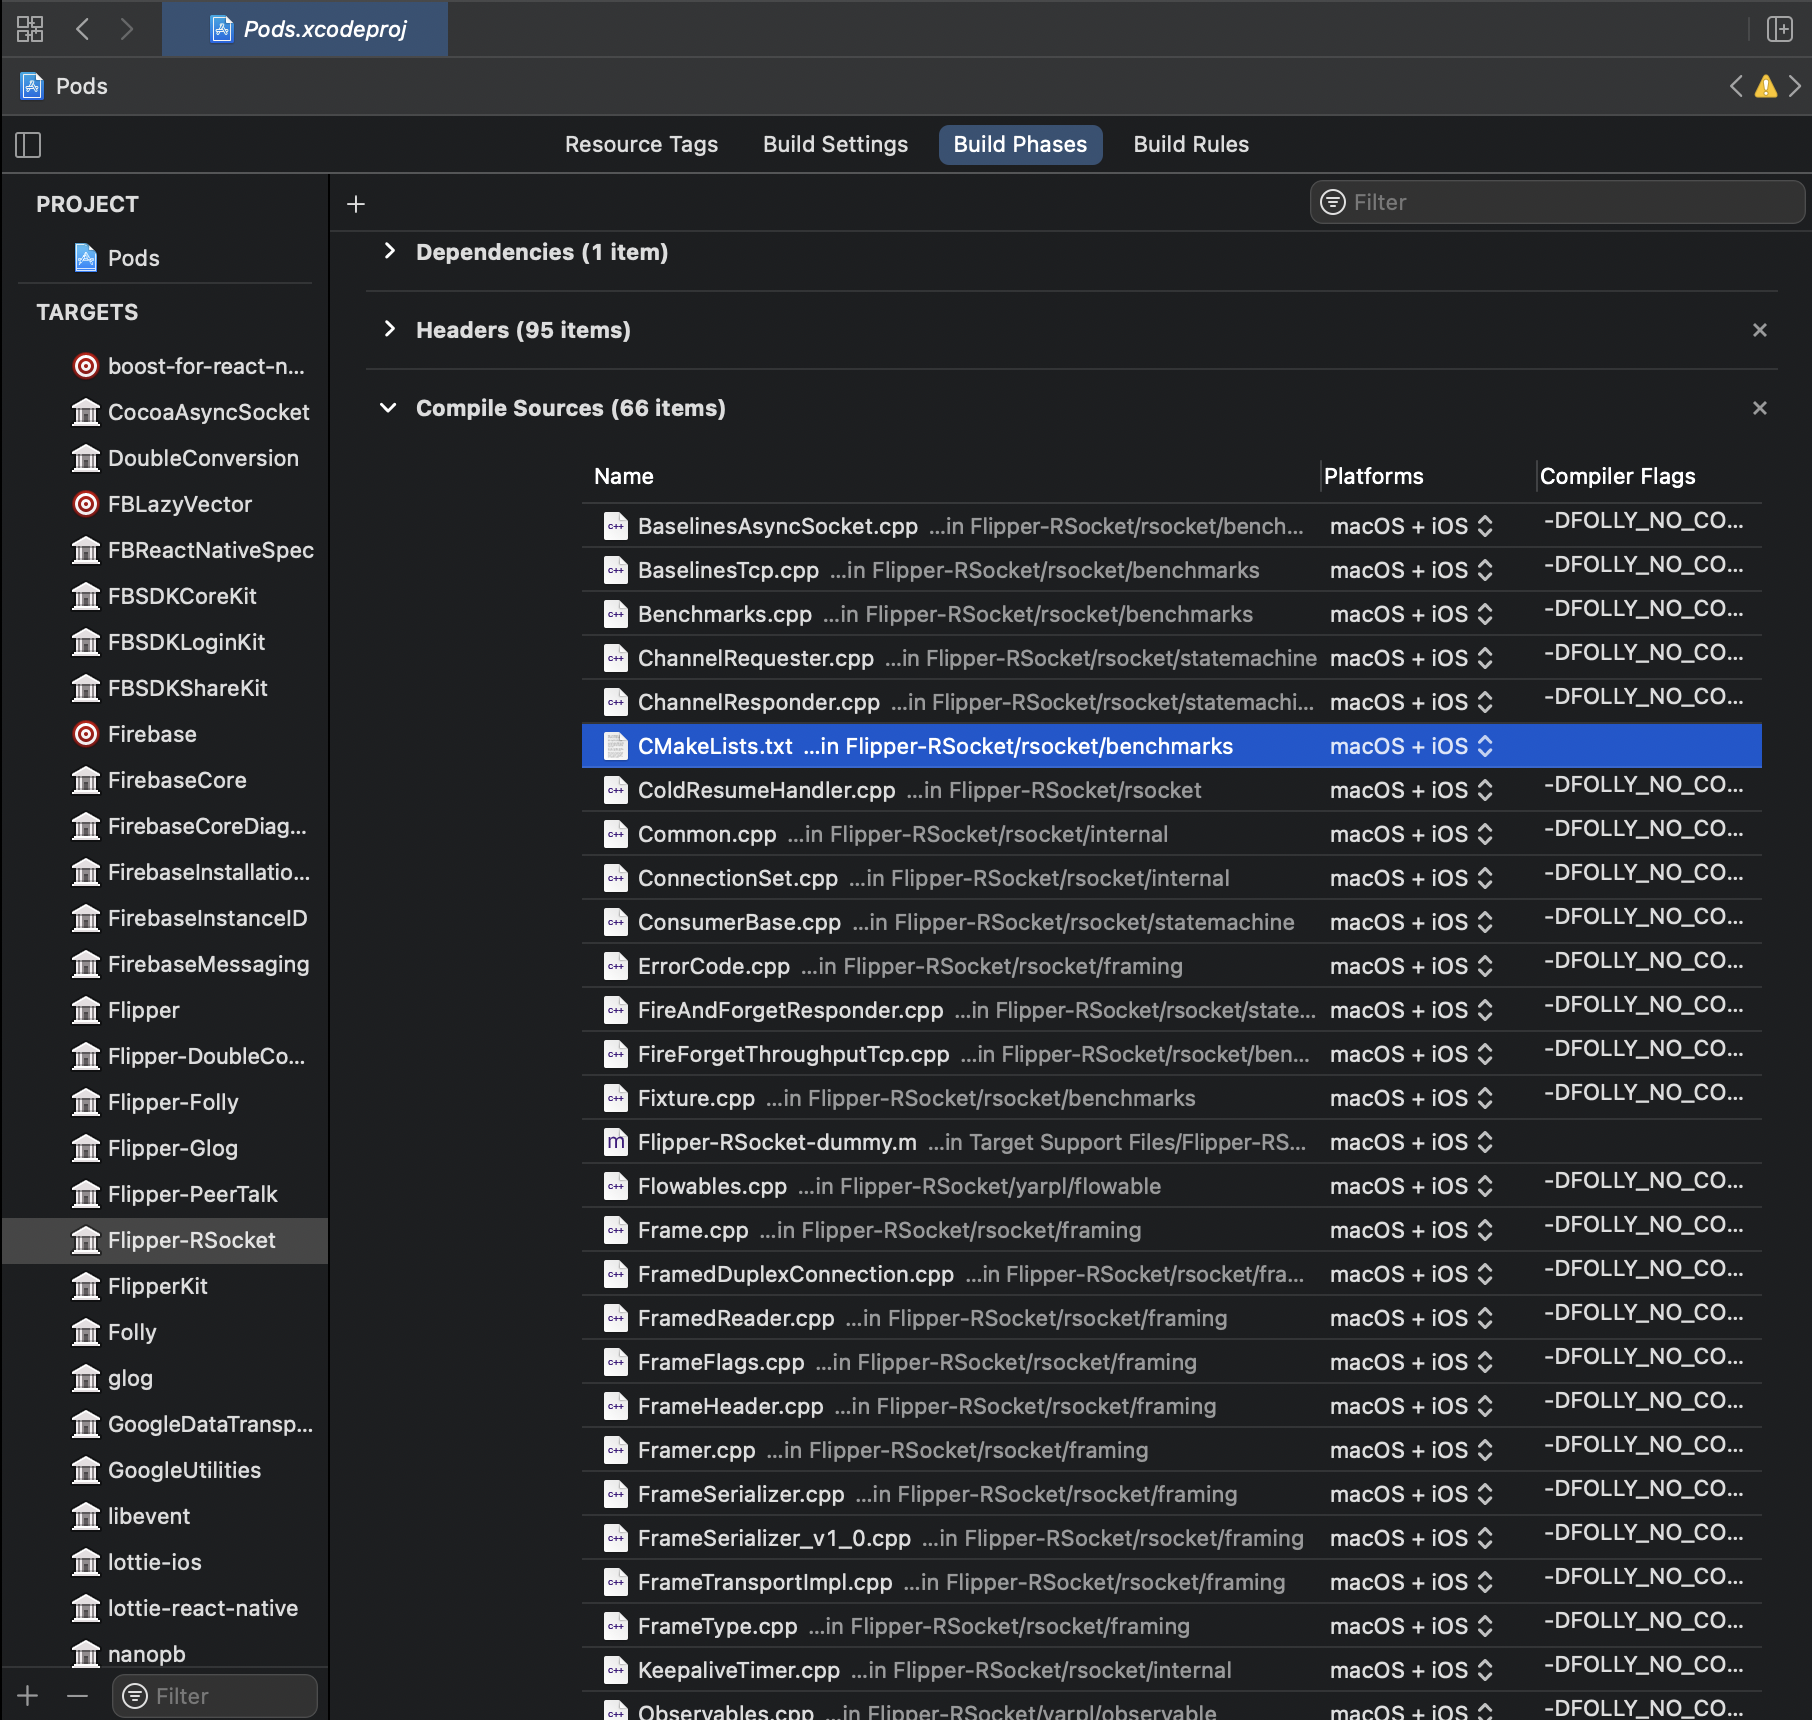The image size is (1812, 1720).
Task: Add a new build phase with plus
Action: [x=355, y=204]
